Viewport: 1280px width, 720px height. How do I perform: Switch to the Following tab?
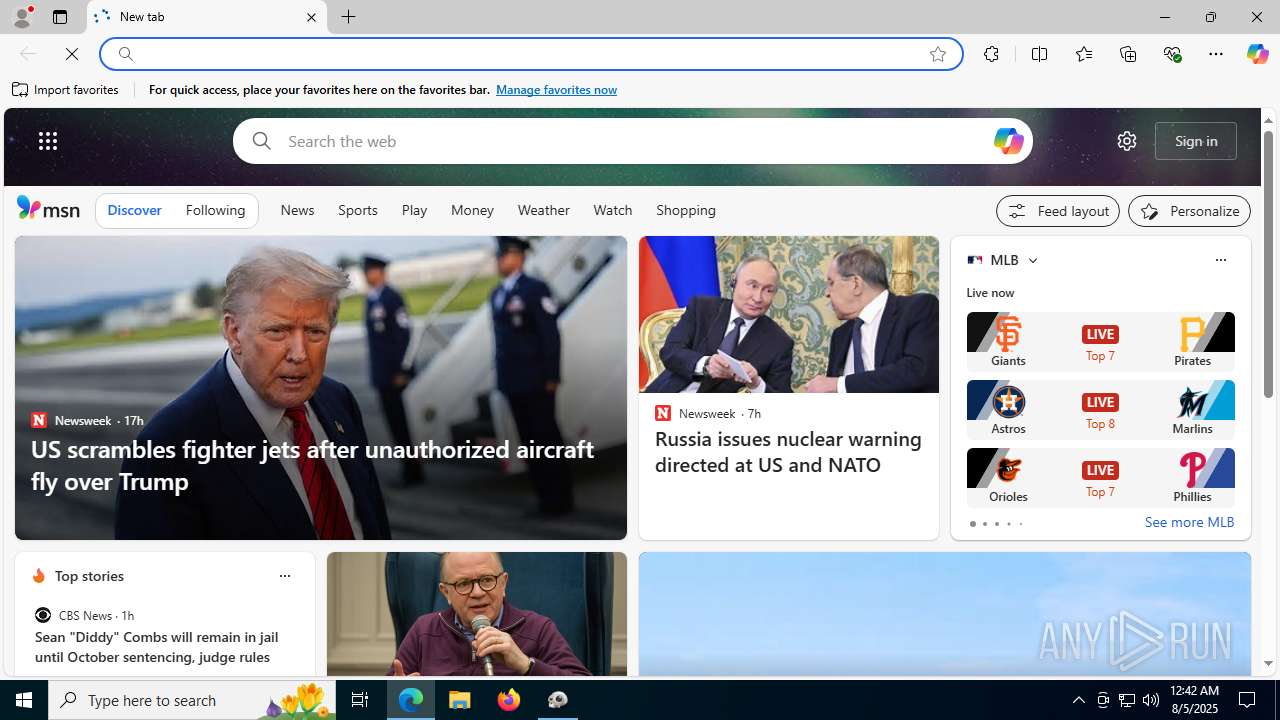[215, 211]
